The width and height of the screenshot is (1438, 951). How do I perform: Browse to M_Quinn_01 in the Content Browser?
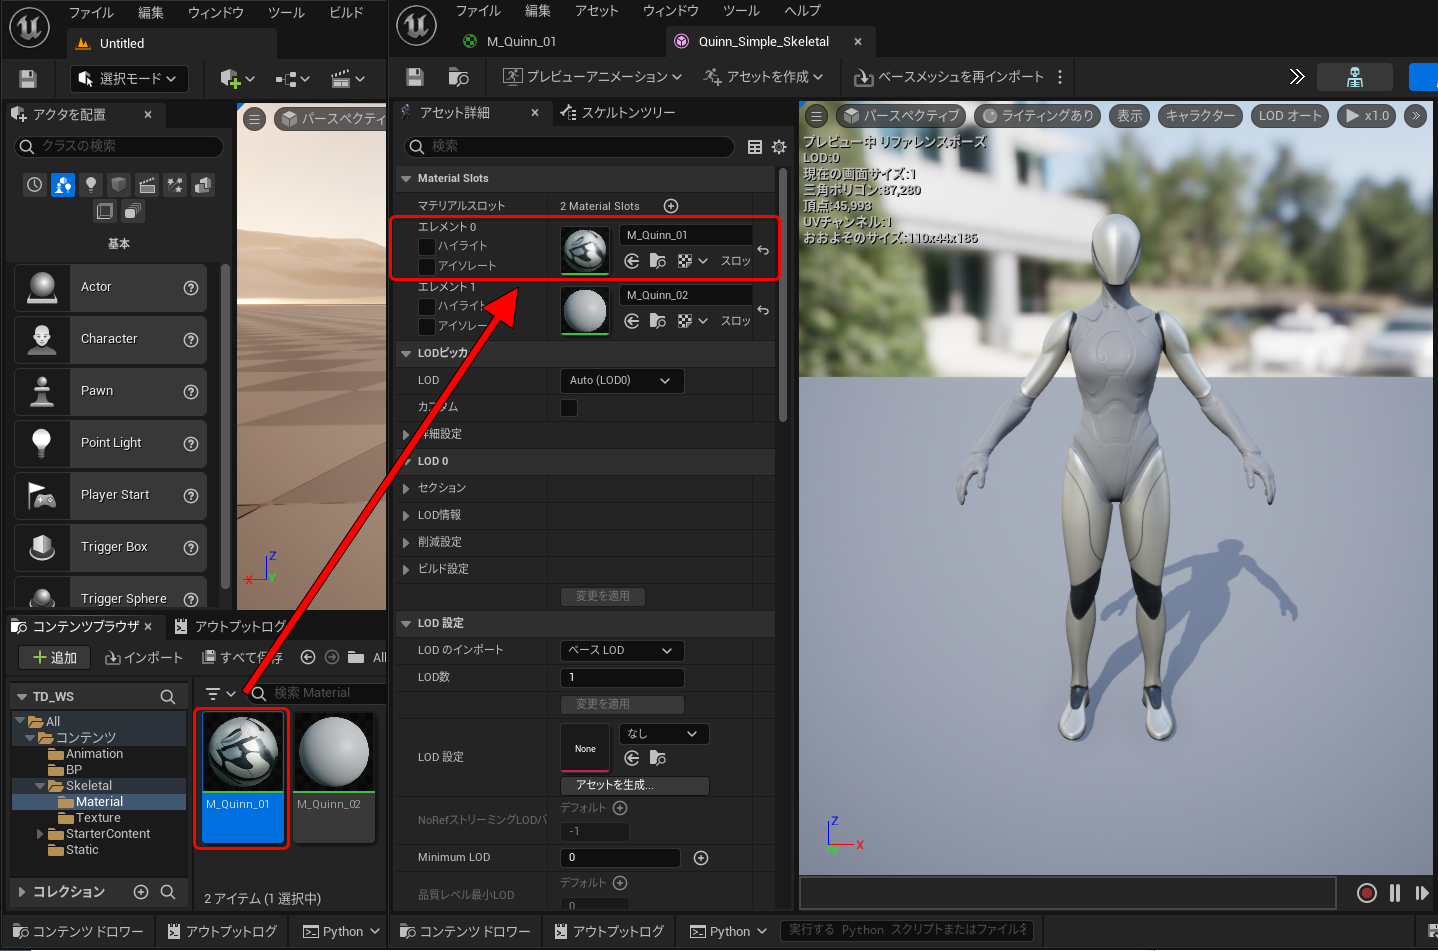pos(657,261)
